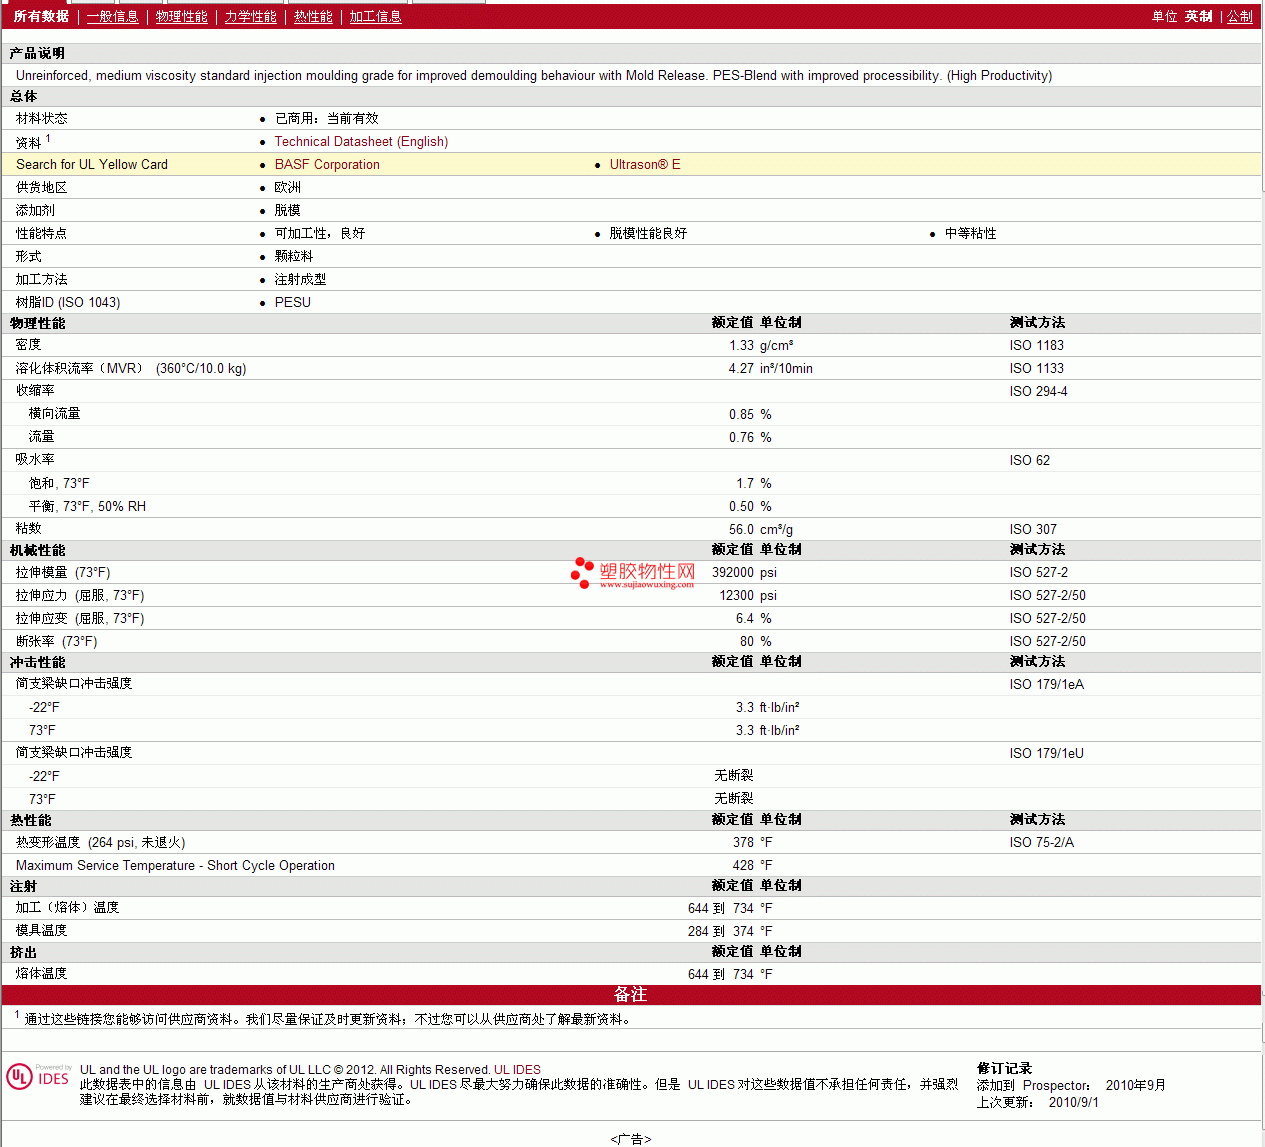Select the 无断裂 result in the last 73°F row

point(734,799)
